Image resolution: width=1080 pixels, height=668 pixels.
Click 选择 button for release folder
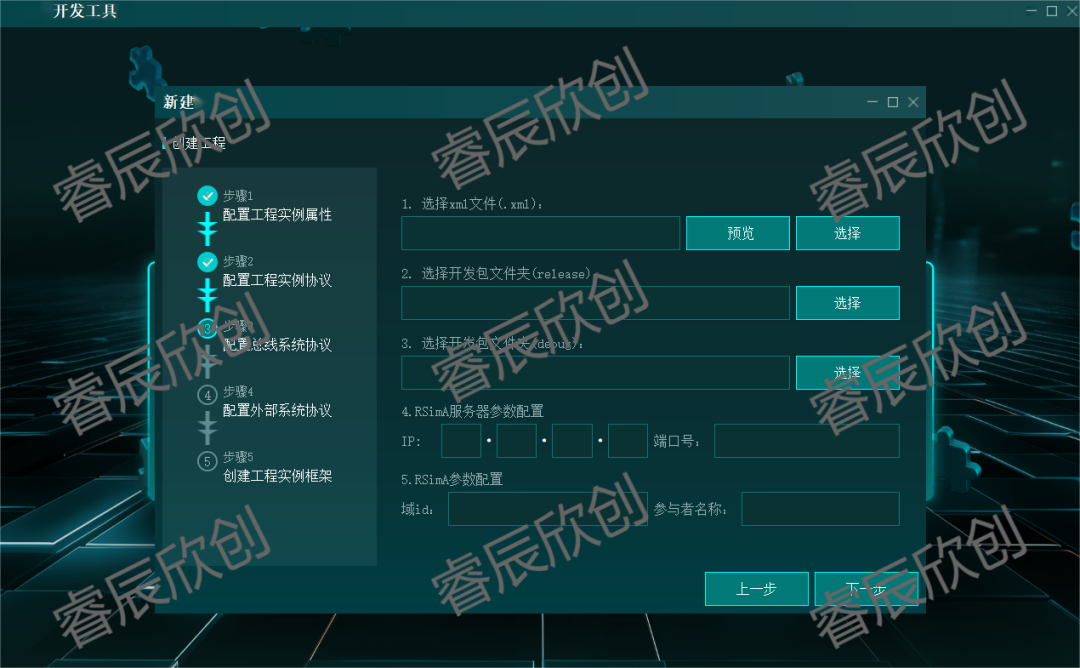847,303
